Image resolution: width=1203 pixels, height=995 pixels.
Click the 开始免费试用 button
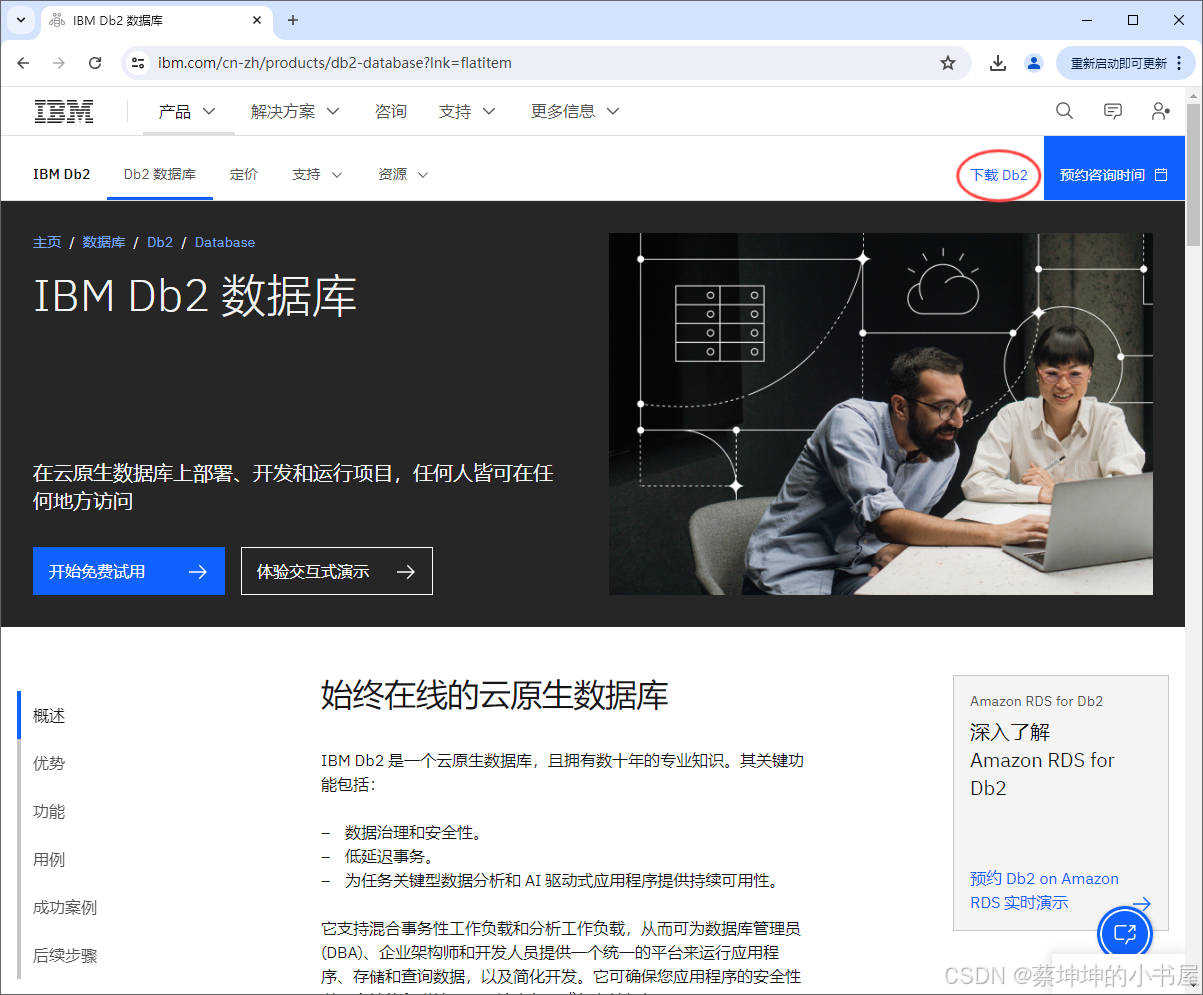pos(128,571)
